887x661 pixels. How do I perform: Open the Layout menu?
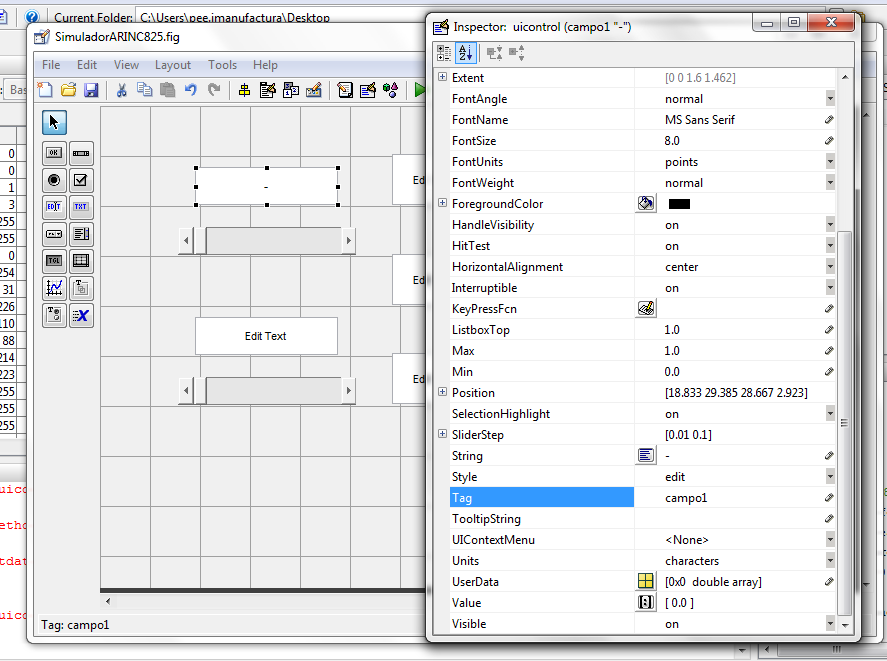tap(173, 65)
